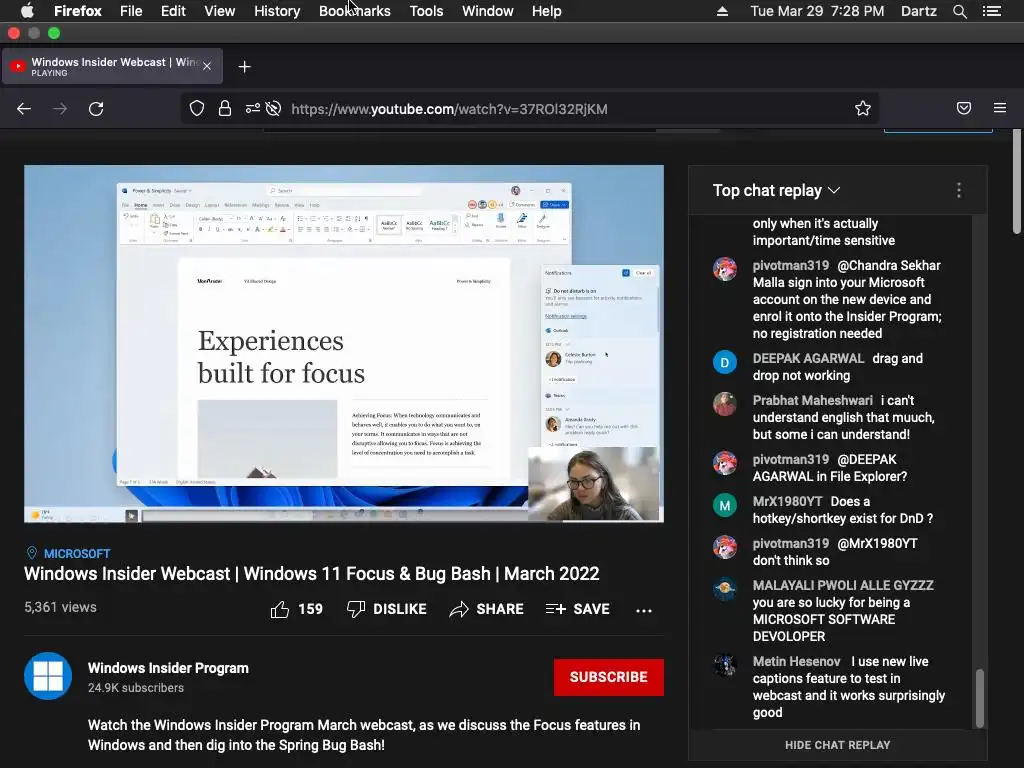Click the MICROSOFT location link

tap(77, 554)
